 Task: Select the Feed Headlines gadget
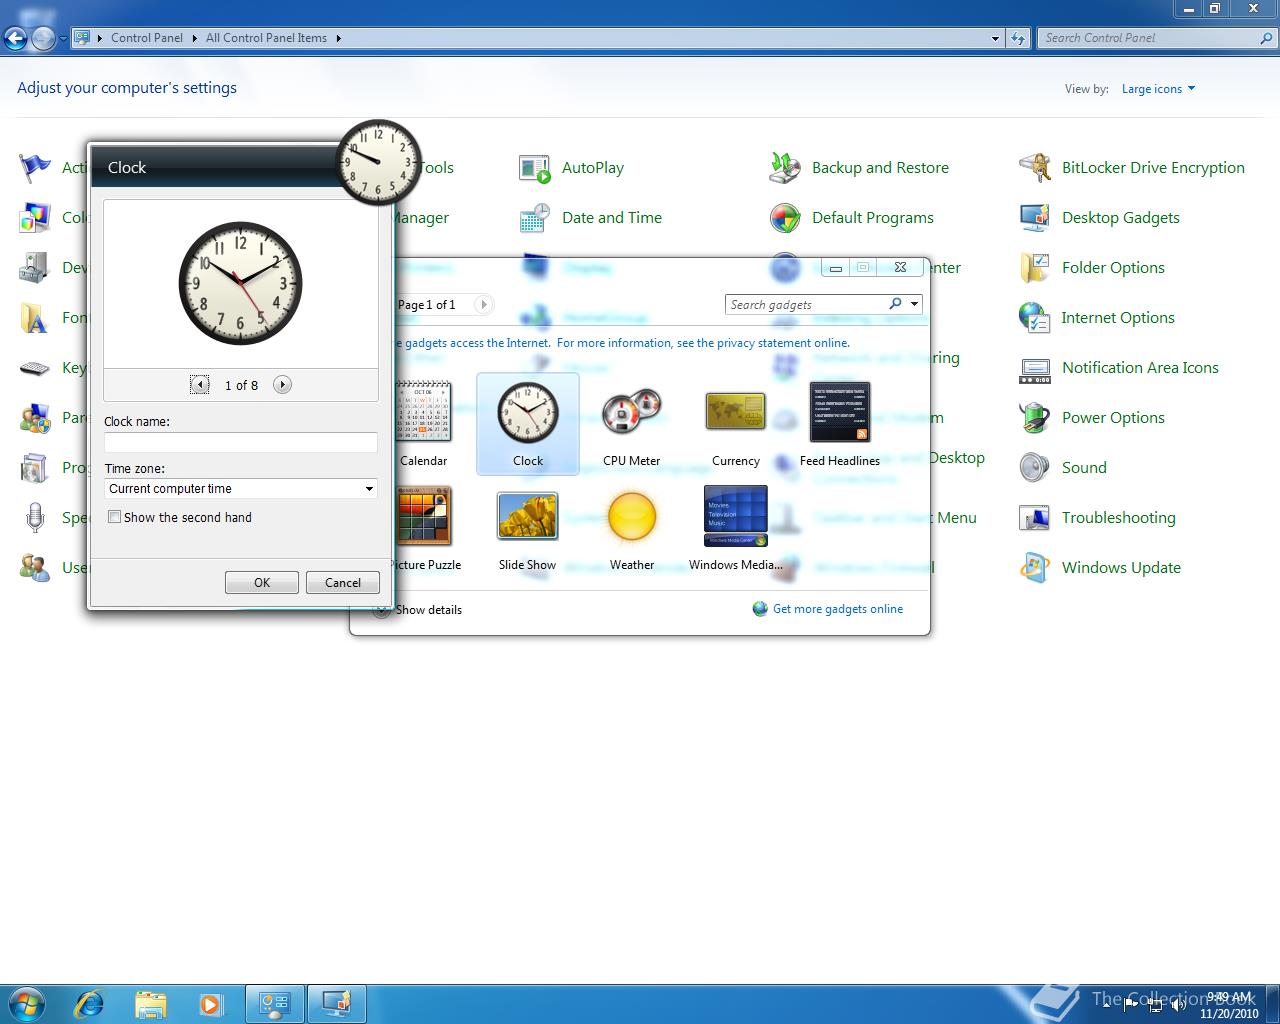[840, 425]
